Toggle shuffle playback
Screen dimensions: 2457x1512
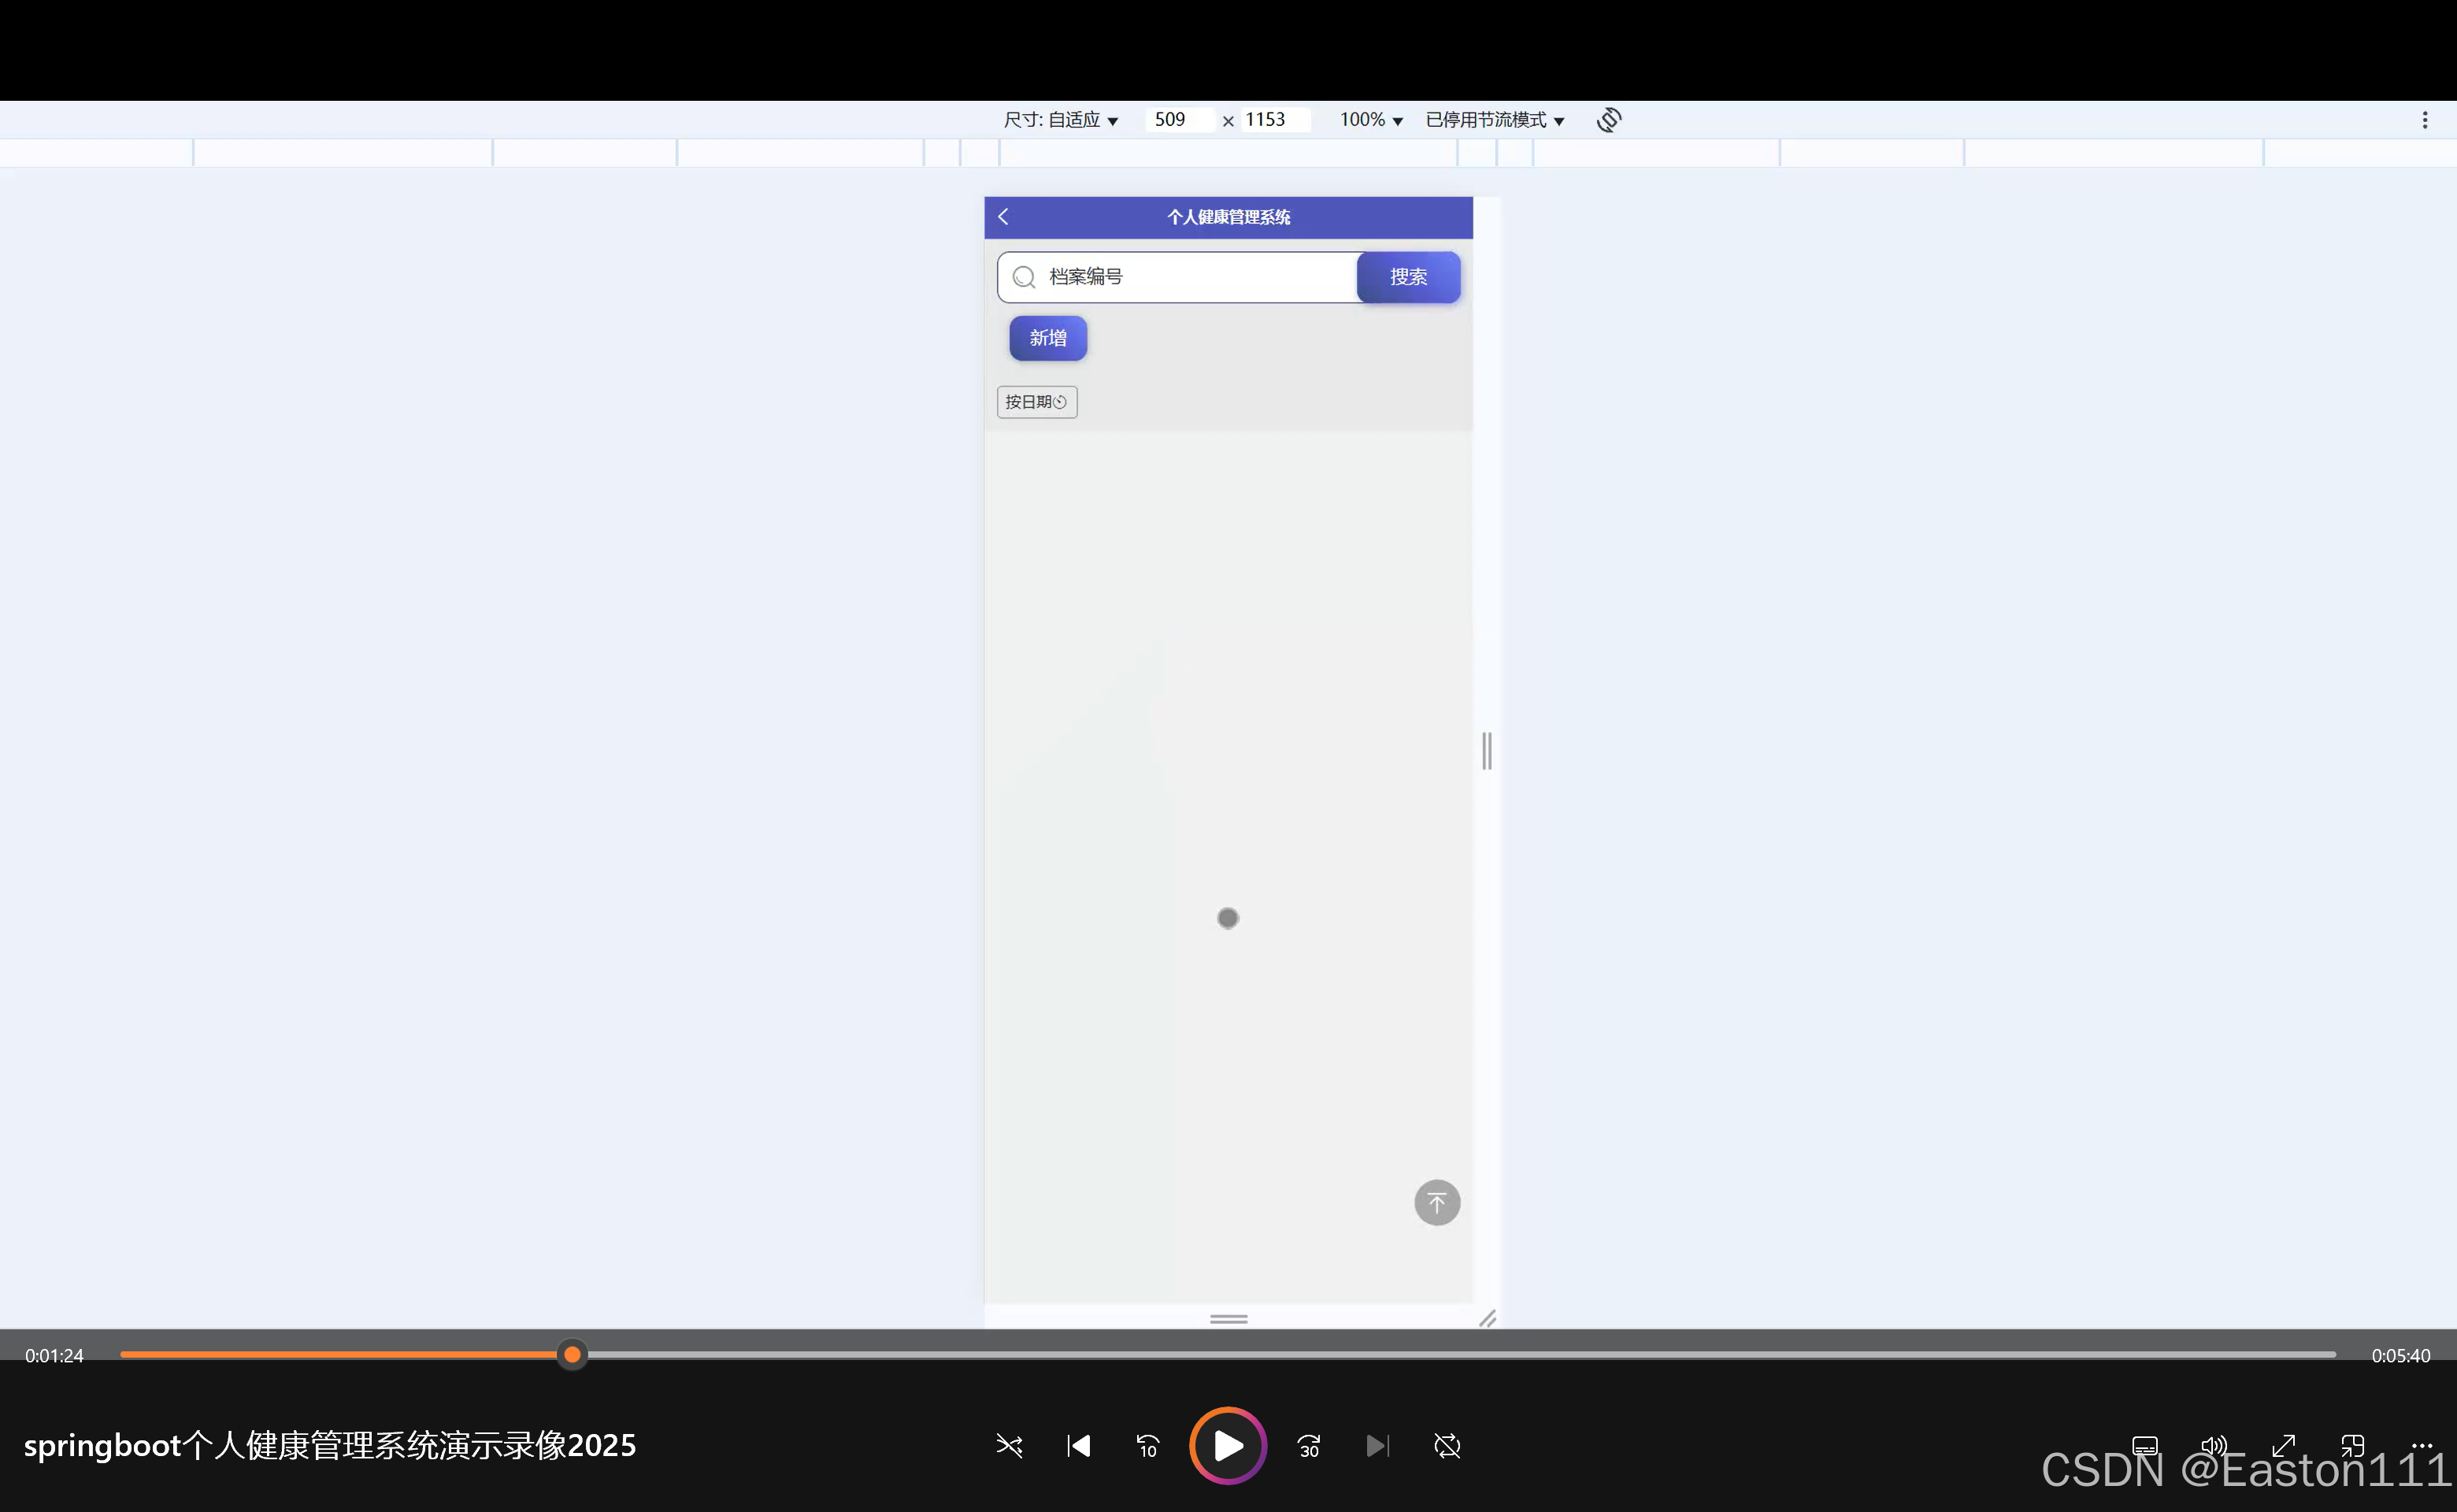click(1009, 1446)
